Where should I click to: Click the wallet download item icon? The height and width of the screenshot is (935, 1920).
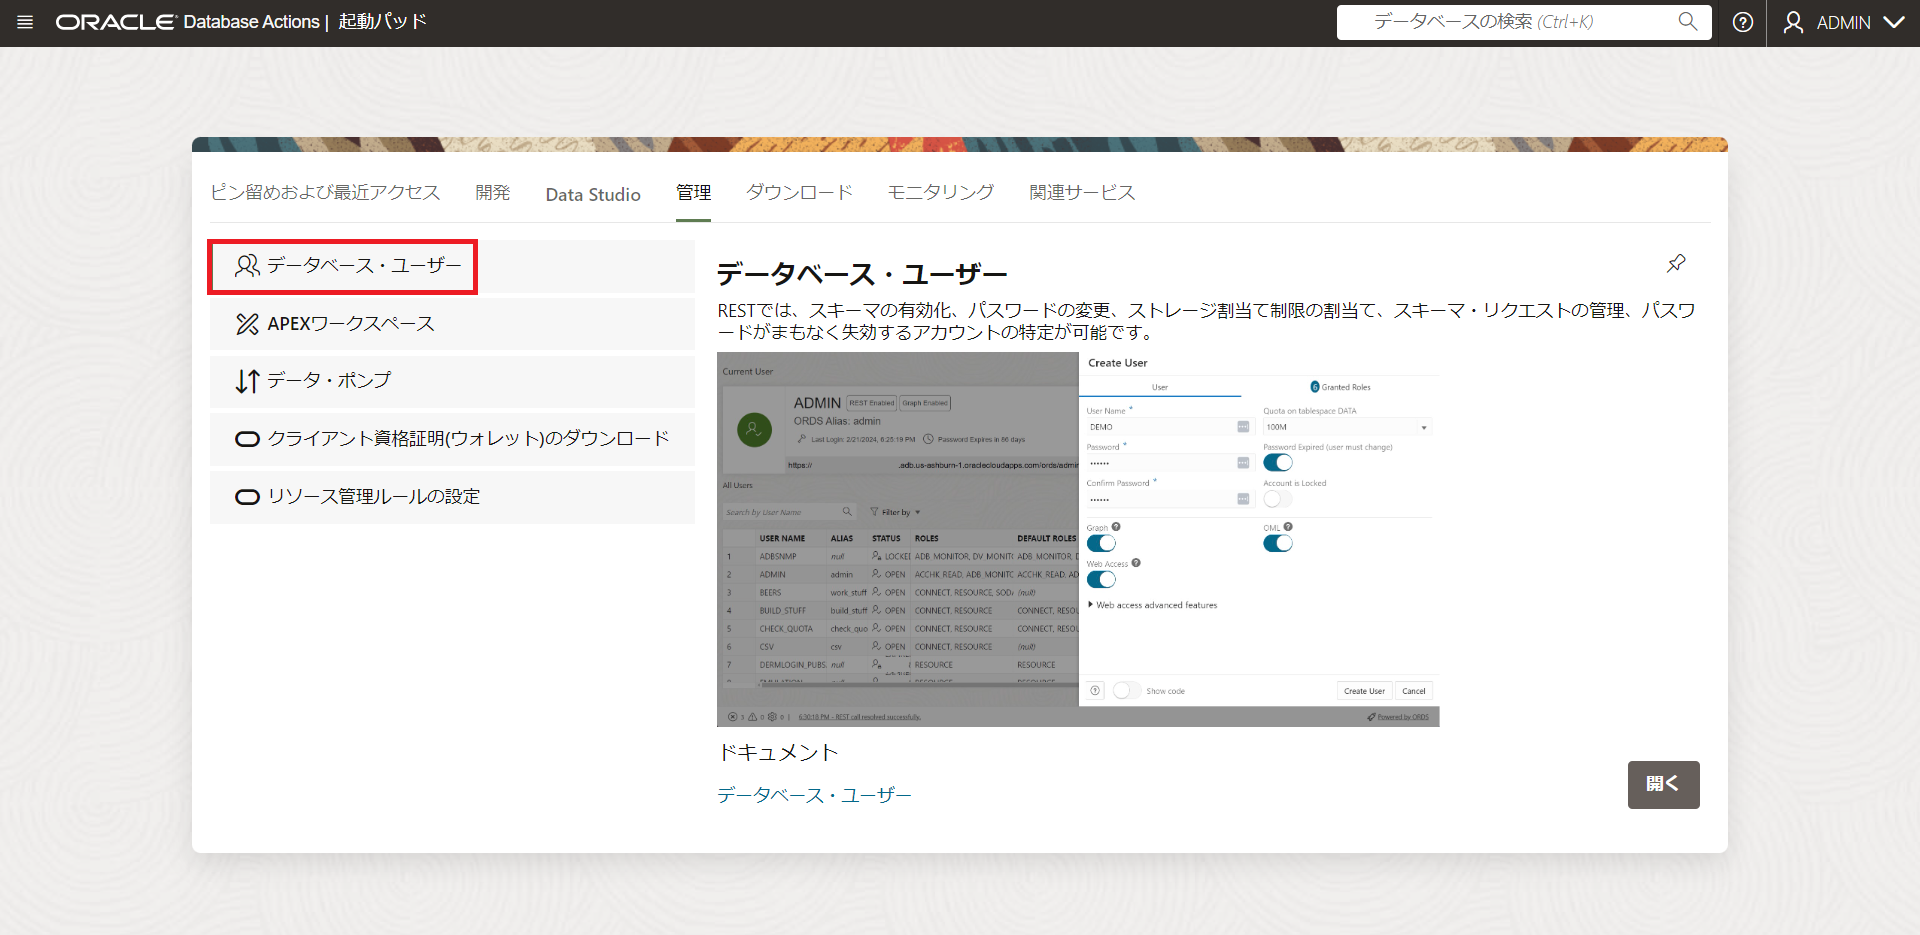246,439
